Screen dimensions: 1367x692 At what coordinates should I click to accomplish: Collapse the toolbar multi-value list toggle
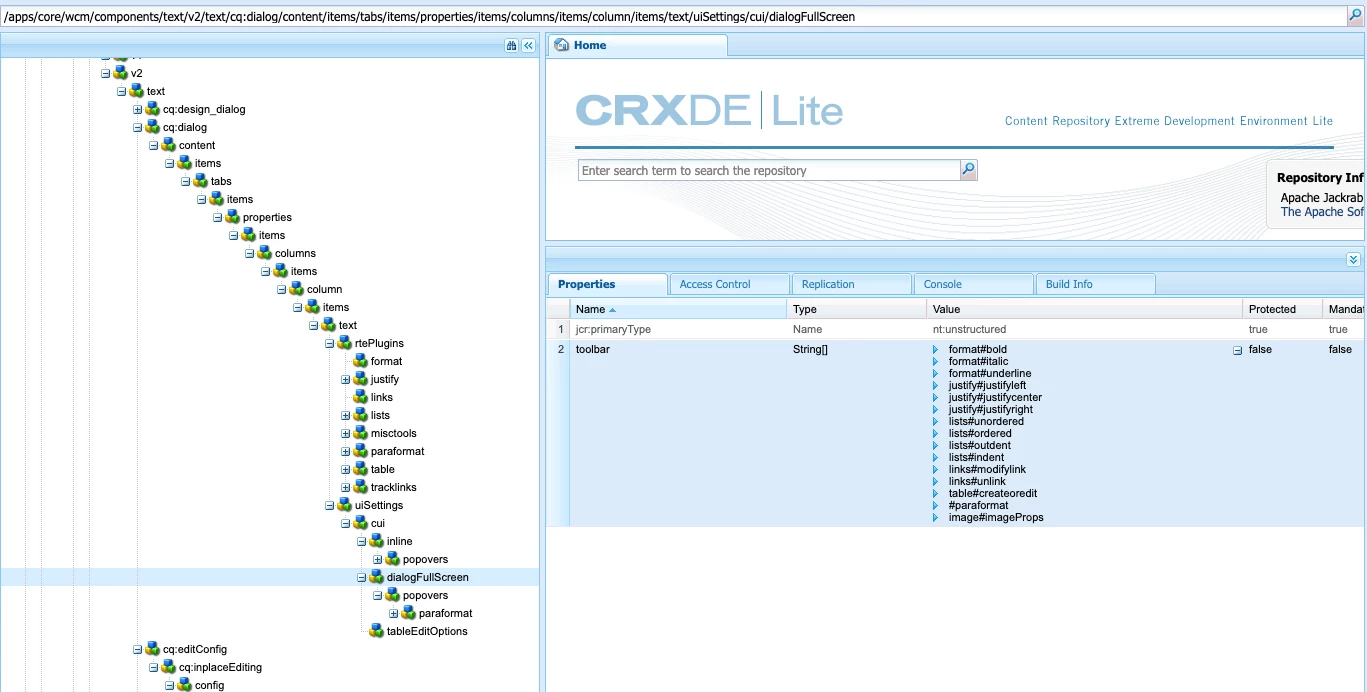tap(1237, 351)
